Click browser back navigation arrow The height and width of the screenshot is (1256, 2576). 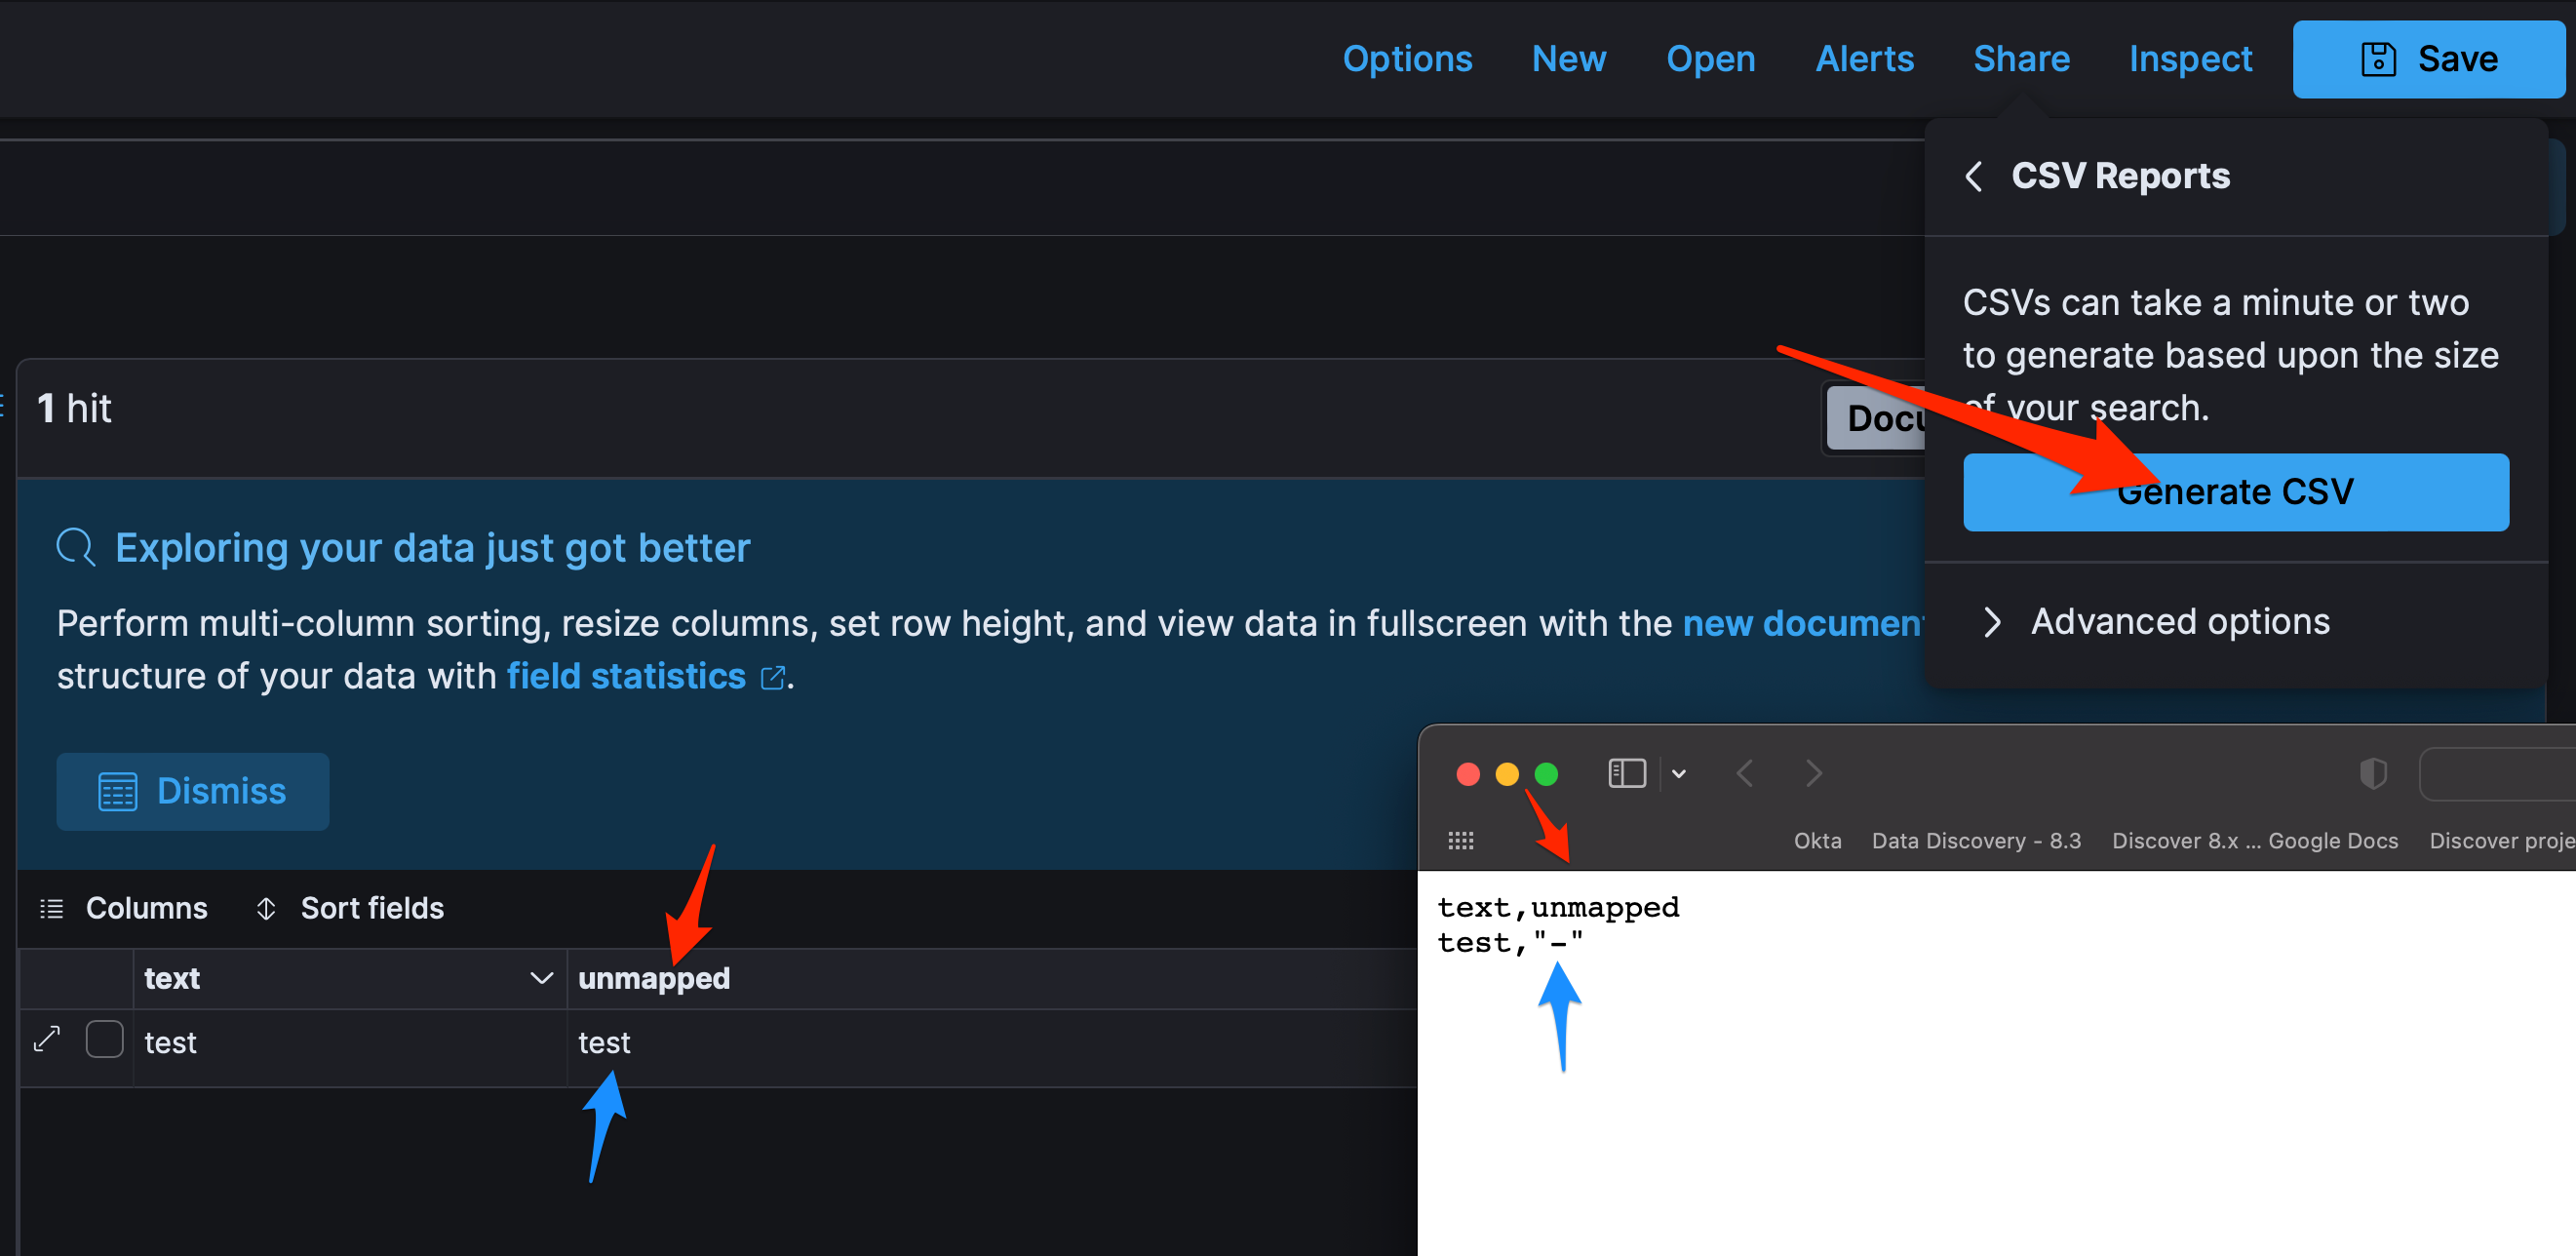click(x=1745, y=773)
